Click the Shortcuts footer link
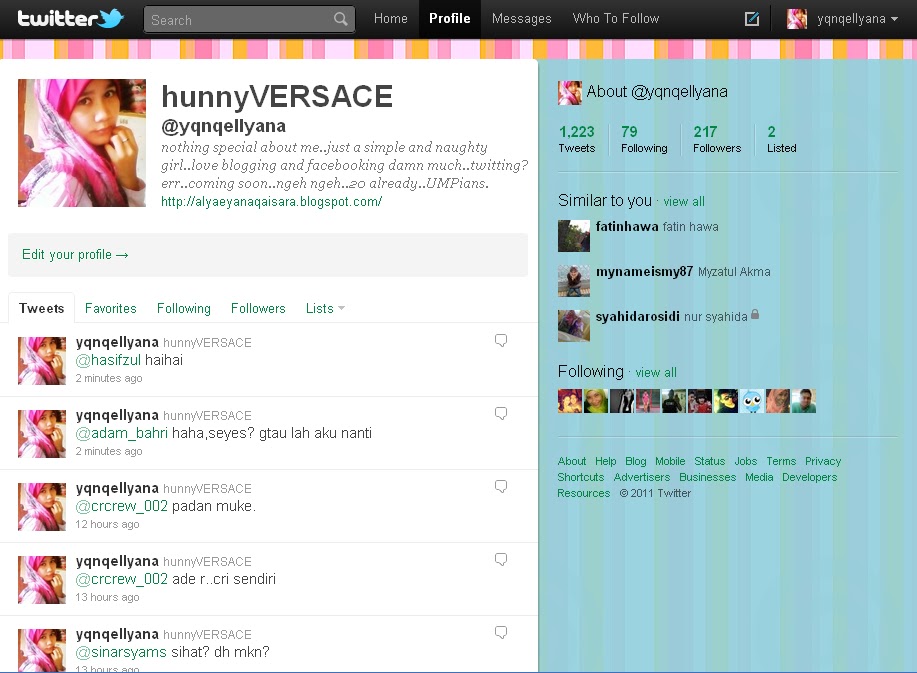This screenshot has height=673, width=917. [581, 477]
